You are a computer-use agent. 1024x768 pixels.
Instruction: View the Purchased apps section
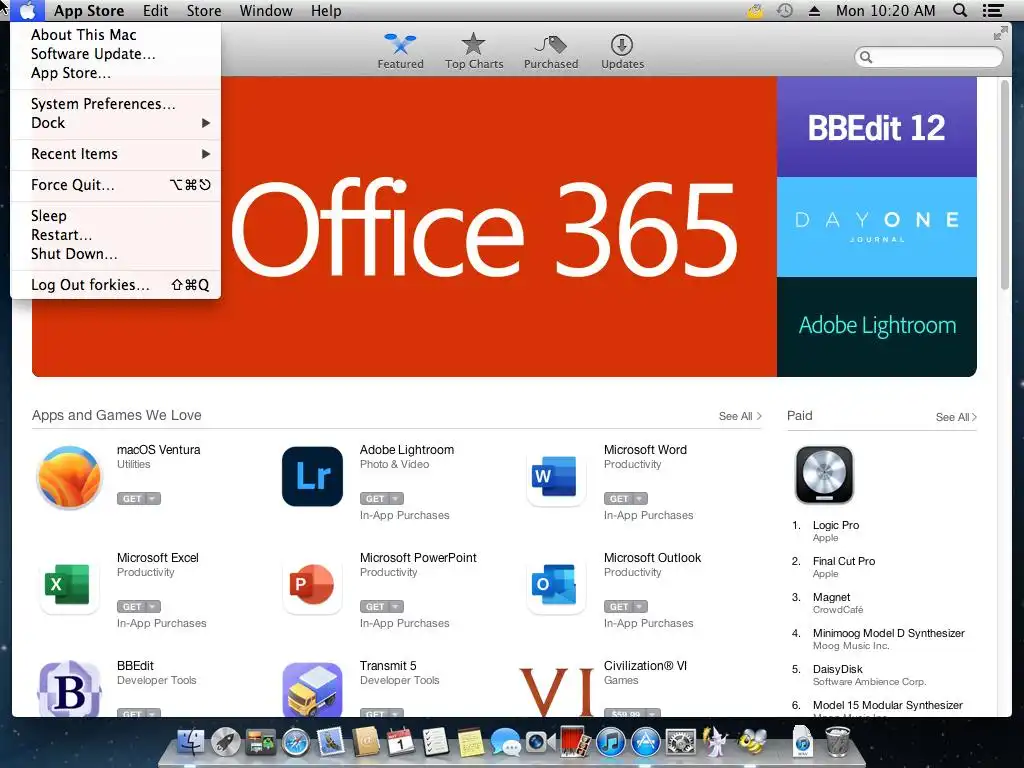coord(551,51)
